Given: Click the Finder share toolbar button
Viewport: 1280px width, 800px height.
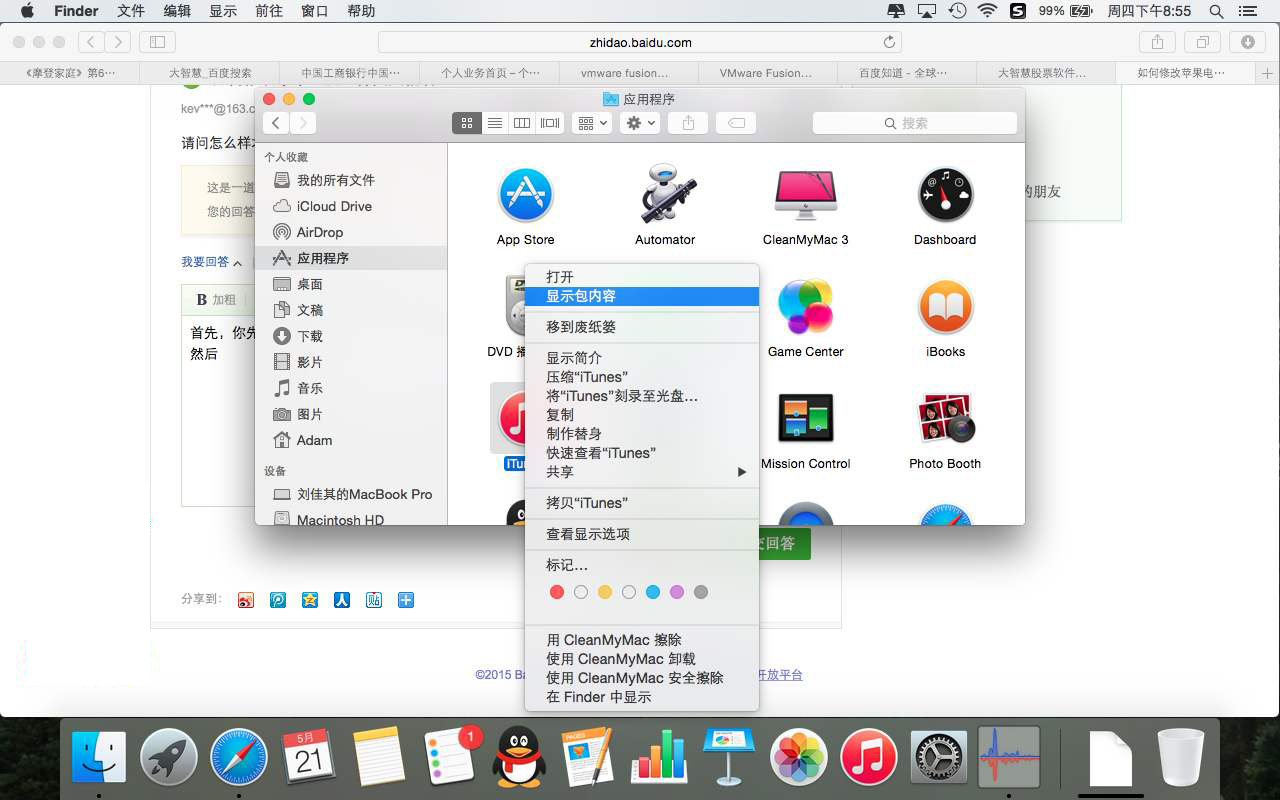Looking at the screenshot, I should tap(688, 123).
